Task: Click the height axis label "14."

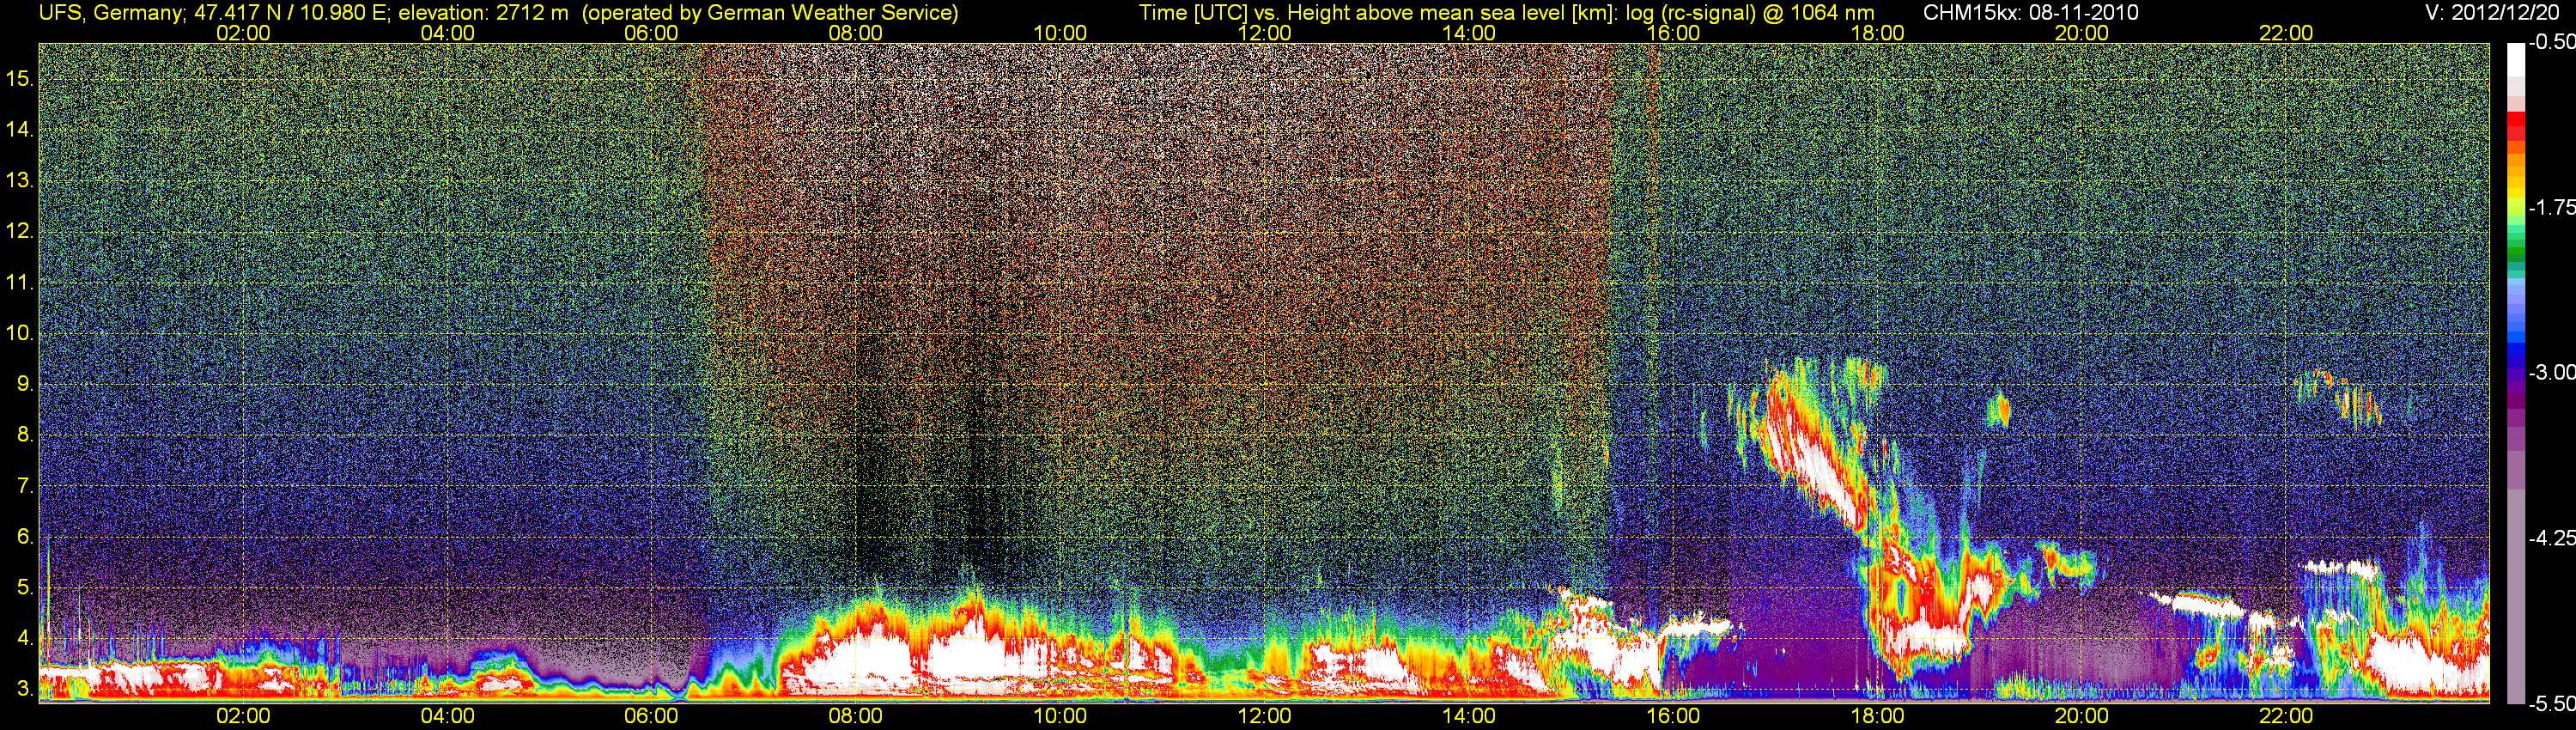Action: click(20, 129)
